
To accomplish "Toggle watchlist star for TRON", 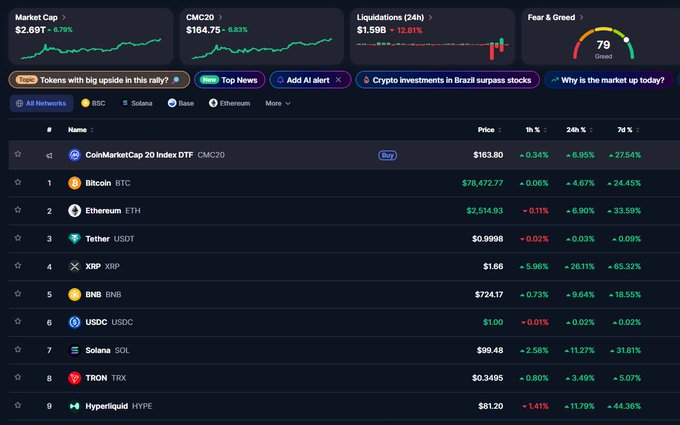I will pyautogui.click(x=18, y=377).
